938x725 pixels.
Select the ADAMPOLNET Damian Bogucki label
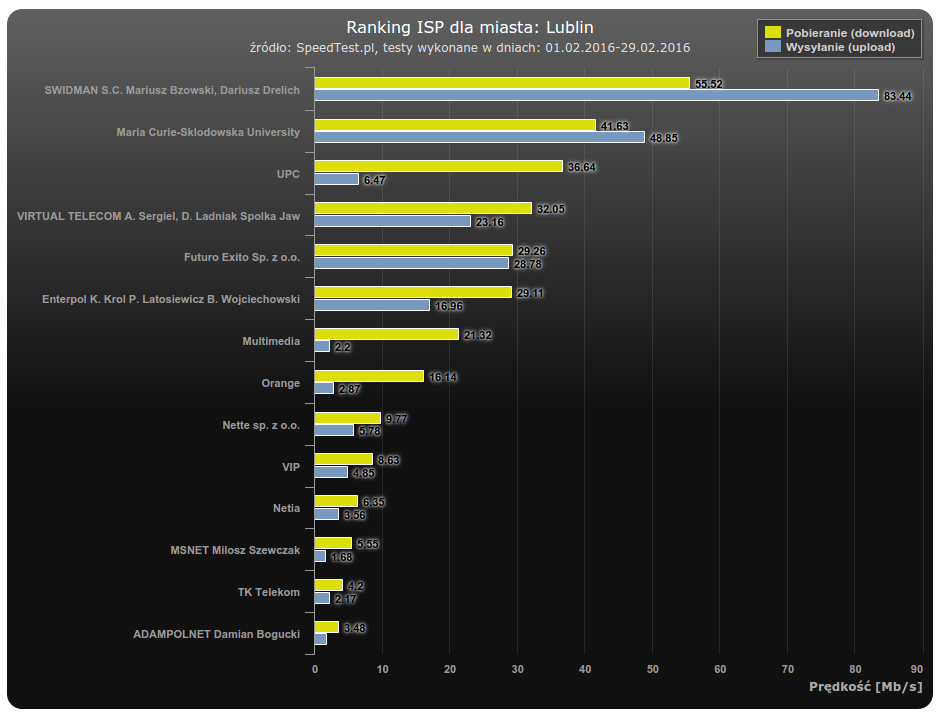click(217, 634)
